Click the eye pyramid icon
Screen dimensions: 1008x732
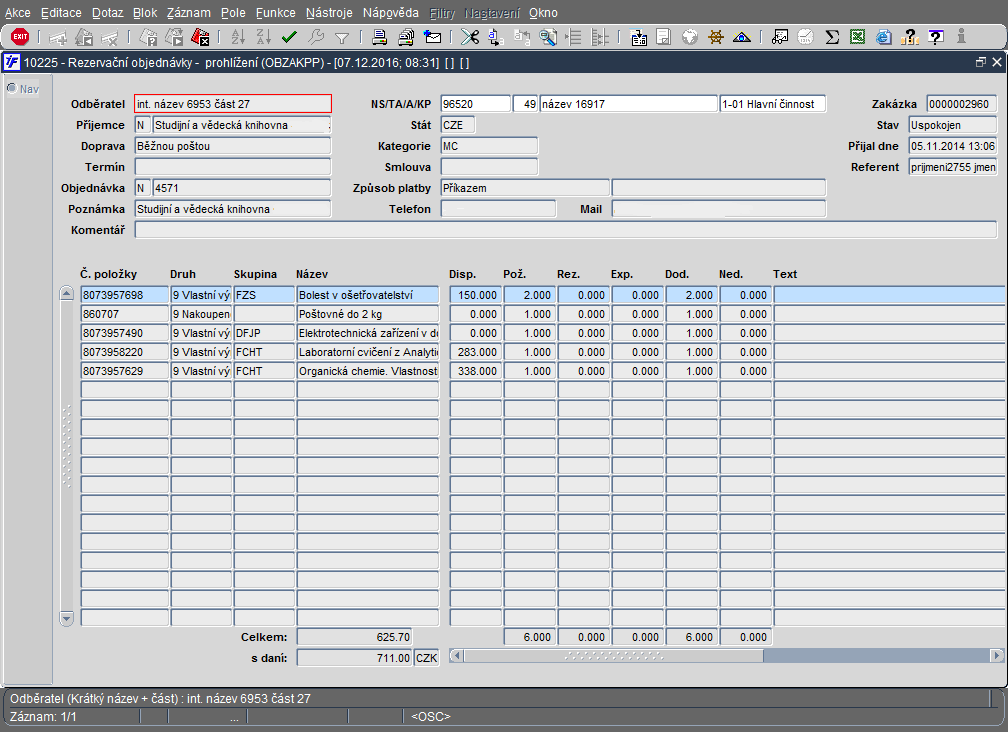741,37
